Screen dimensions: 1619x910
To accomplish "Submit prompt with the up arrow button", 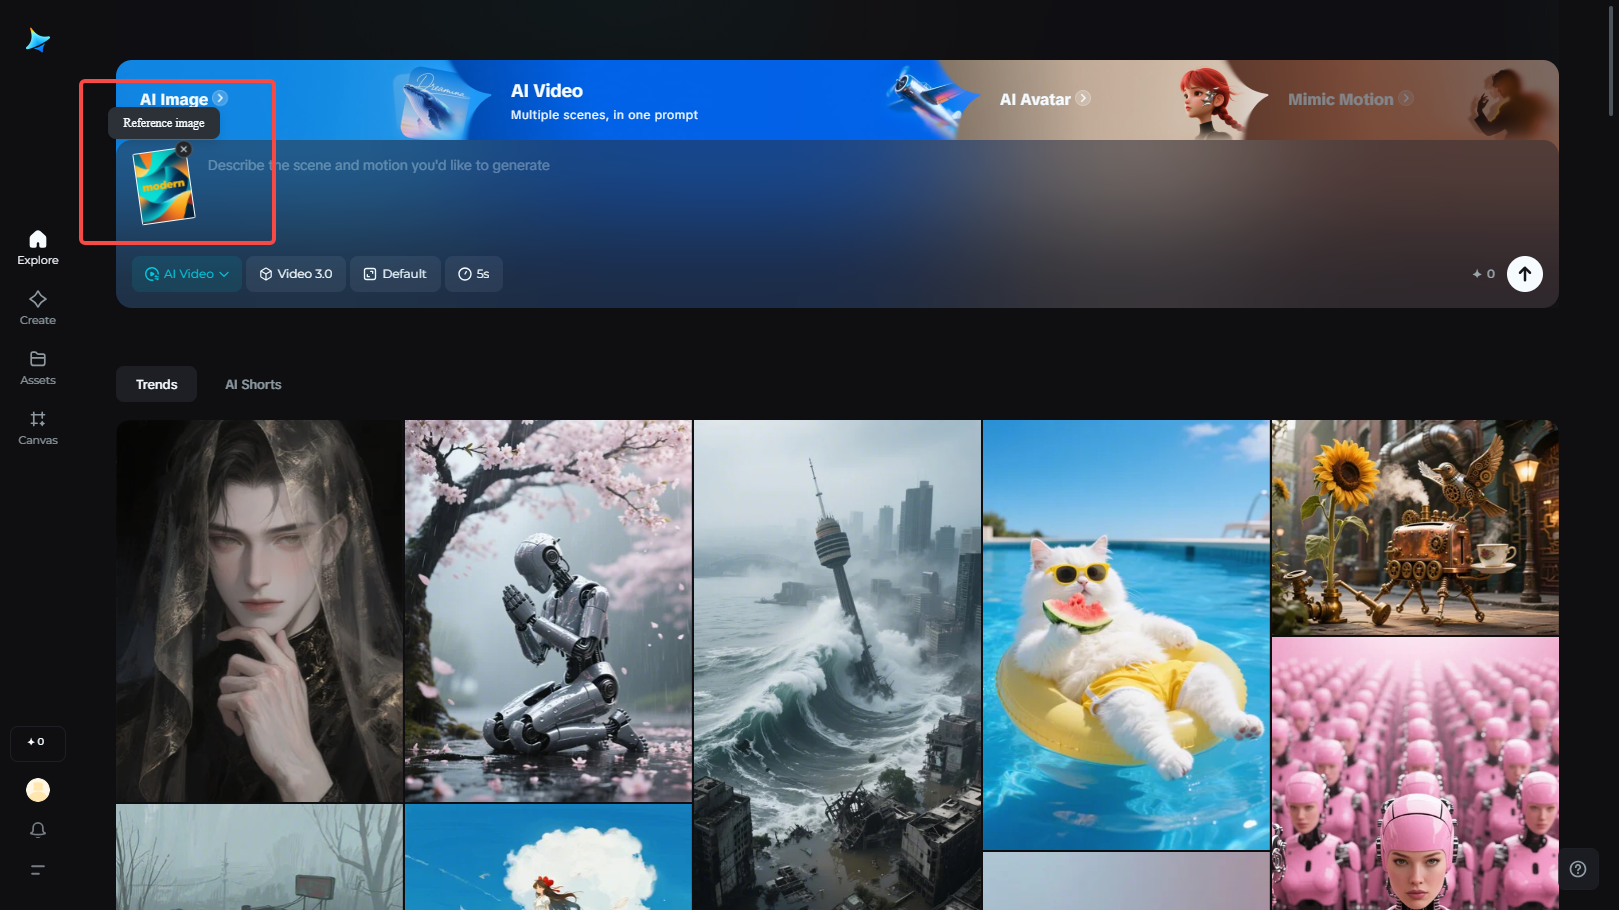I will coord(1525,274).
